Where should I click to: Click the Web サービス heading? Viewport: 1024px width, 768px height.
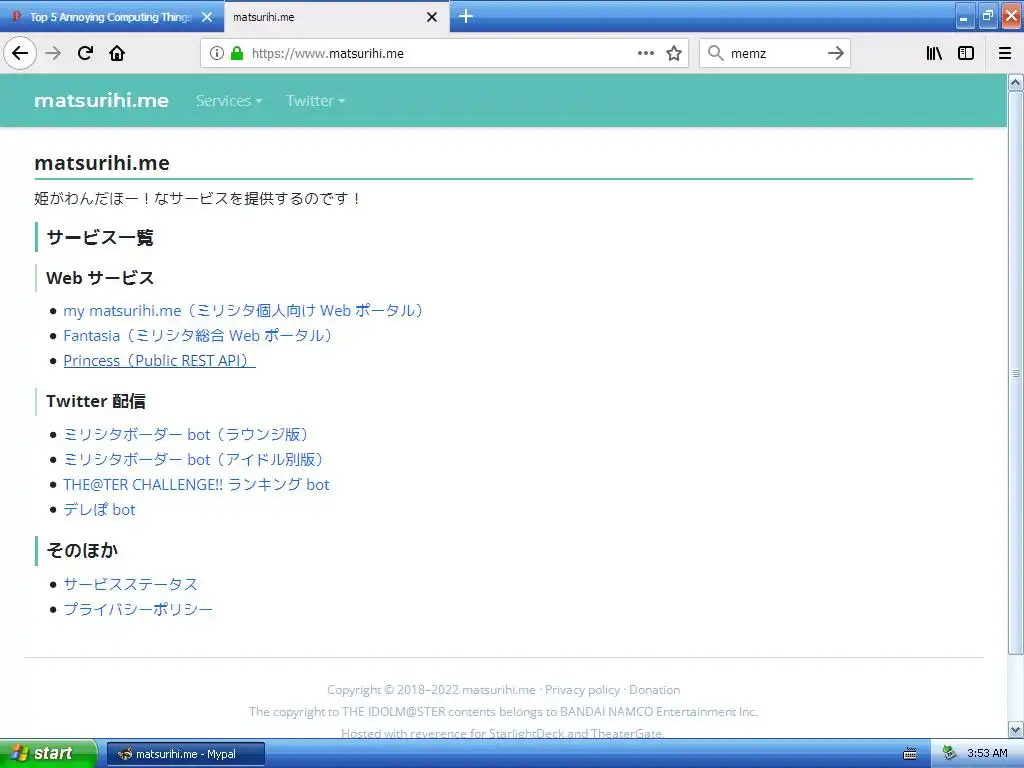[100, 278]
